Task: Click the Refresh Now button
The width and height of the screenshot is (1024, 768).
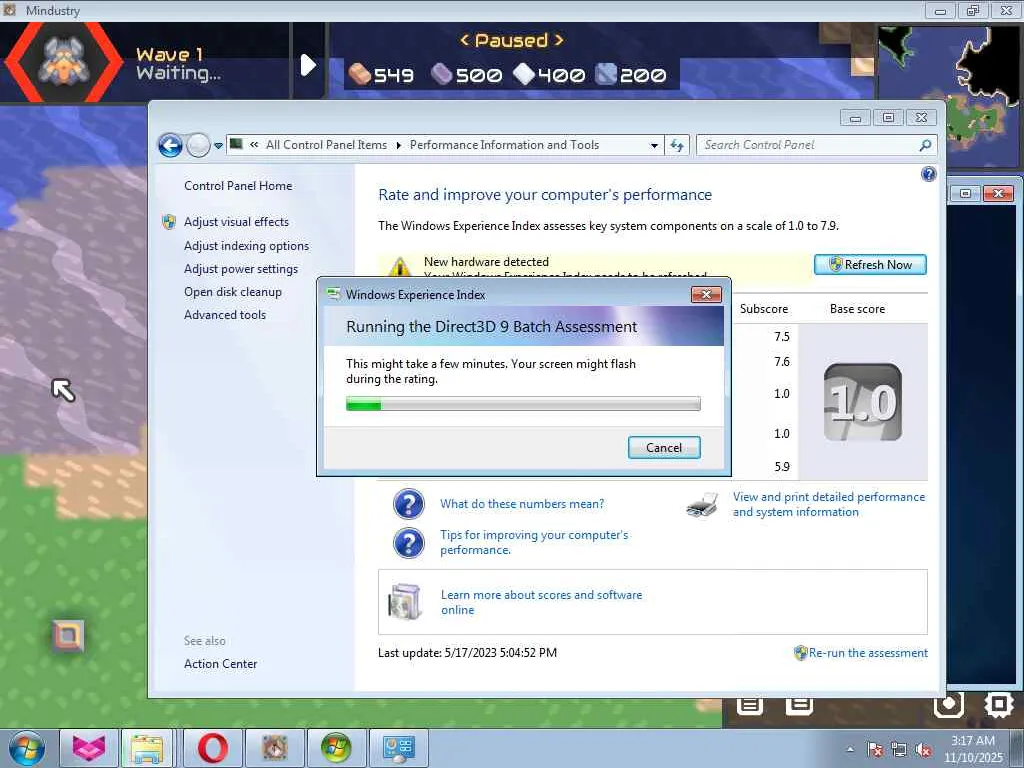Action: (870, 264)
